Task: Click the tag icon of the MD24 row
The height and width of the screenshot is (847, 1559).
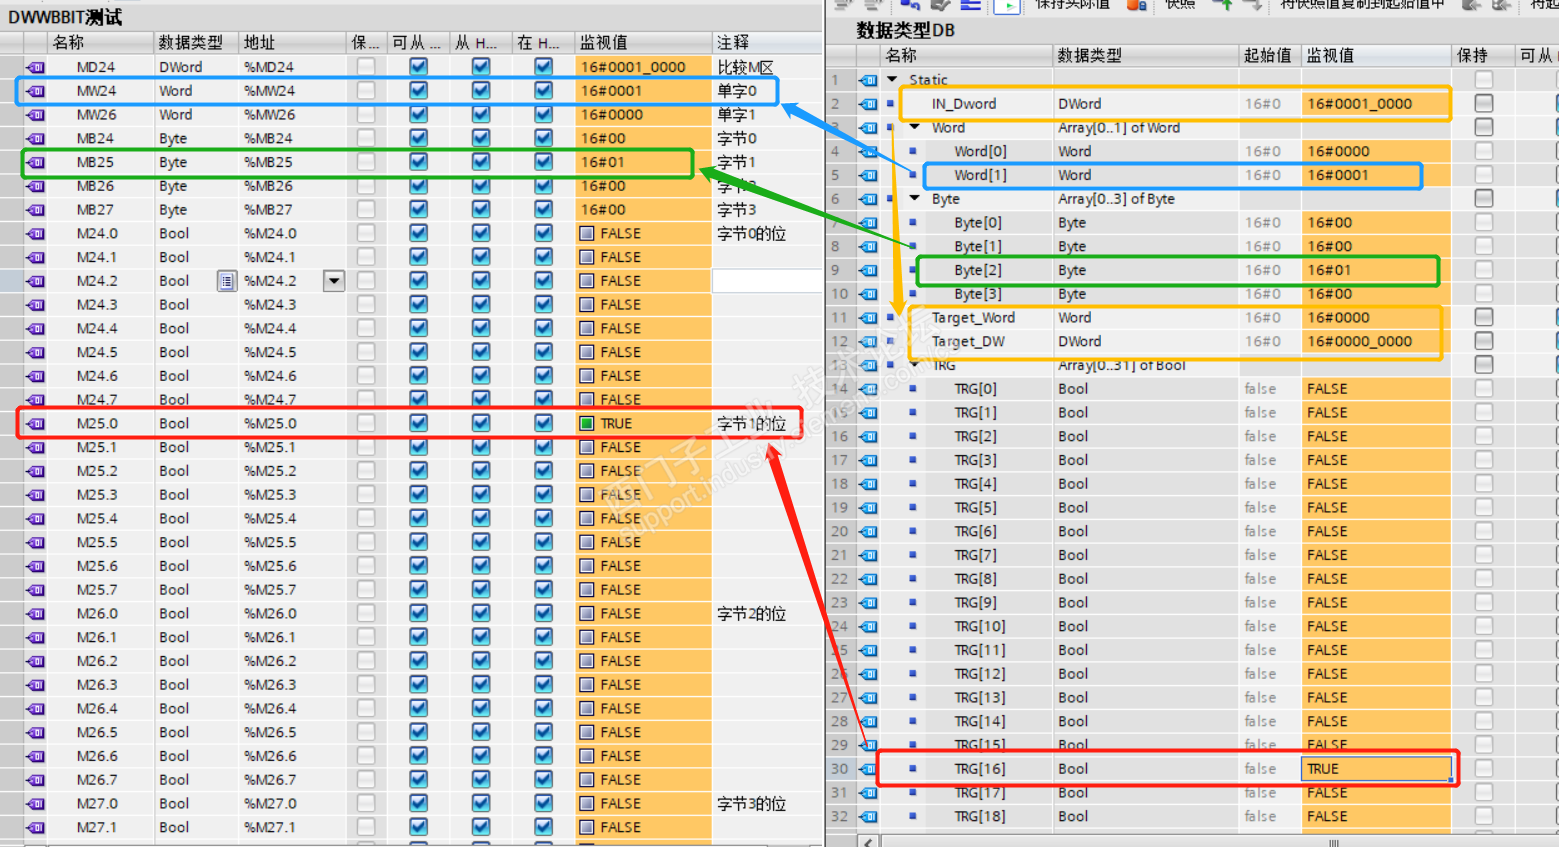Action: point(36,67)
